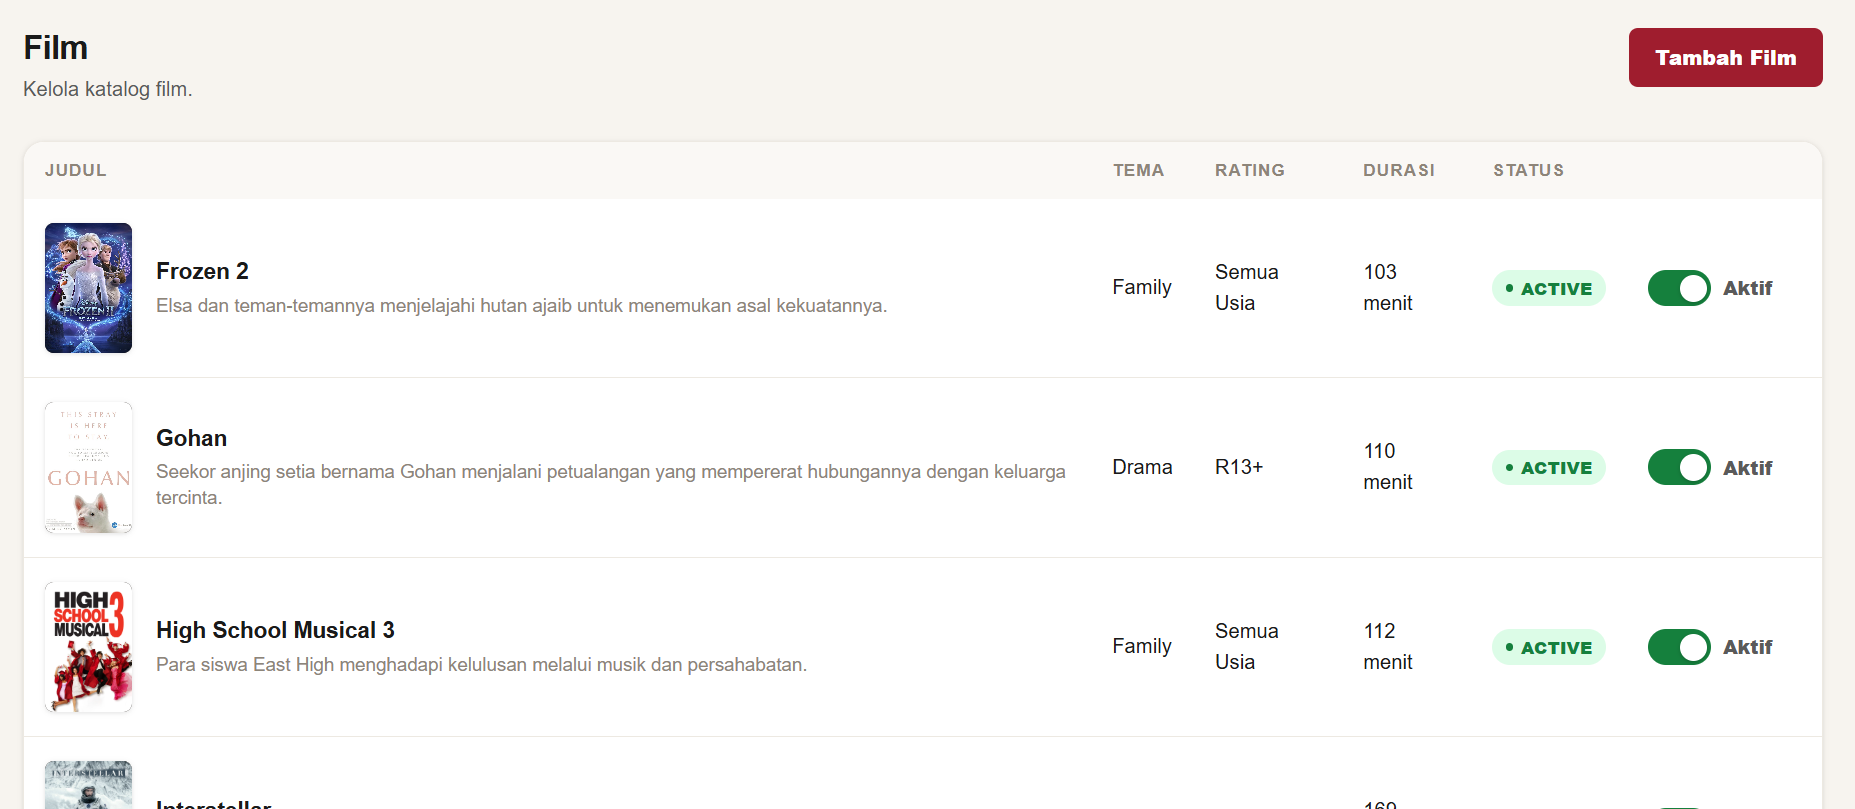This screenshot has width=1855, height=809.
Task: Click the Tambah Film button
Action: 1725,57
